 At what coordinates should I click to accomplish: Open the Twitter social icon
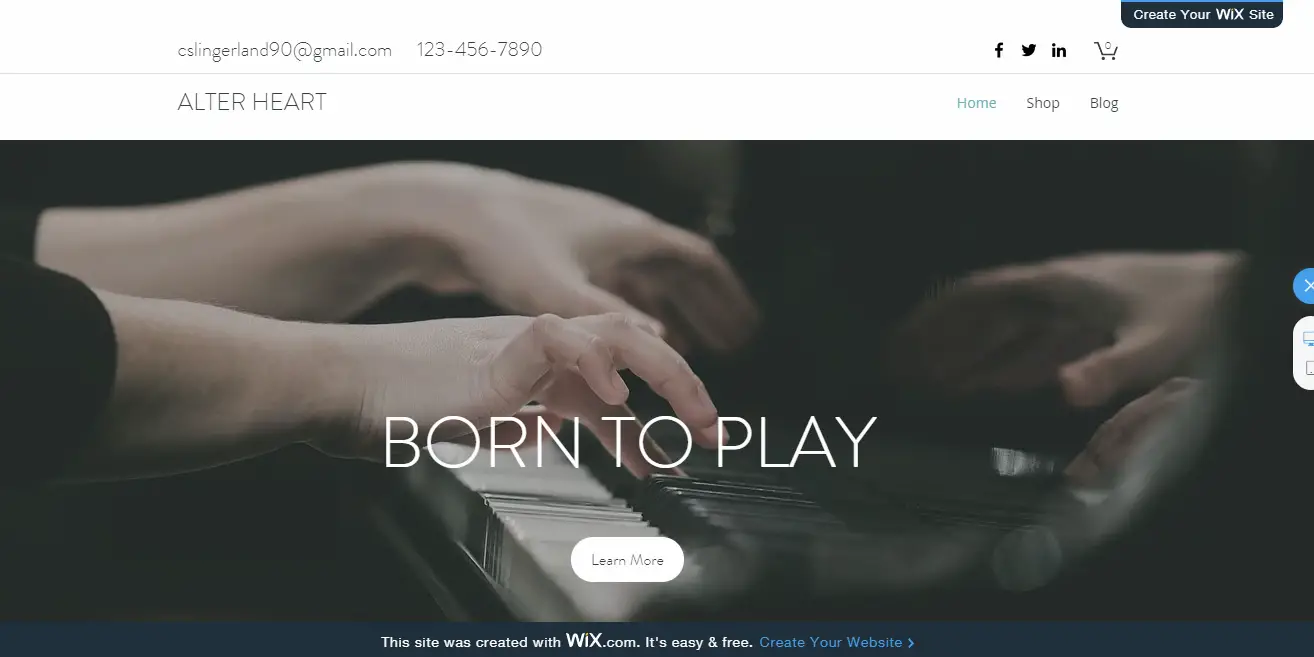pos(1029,50)
